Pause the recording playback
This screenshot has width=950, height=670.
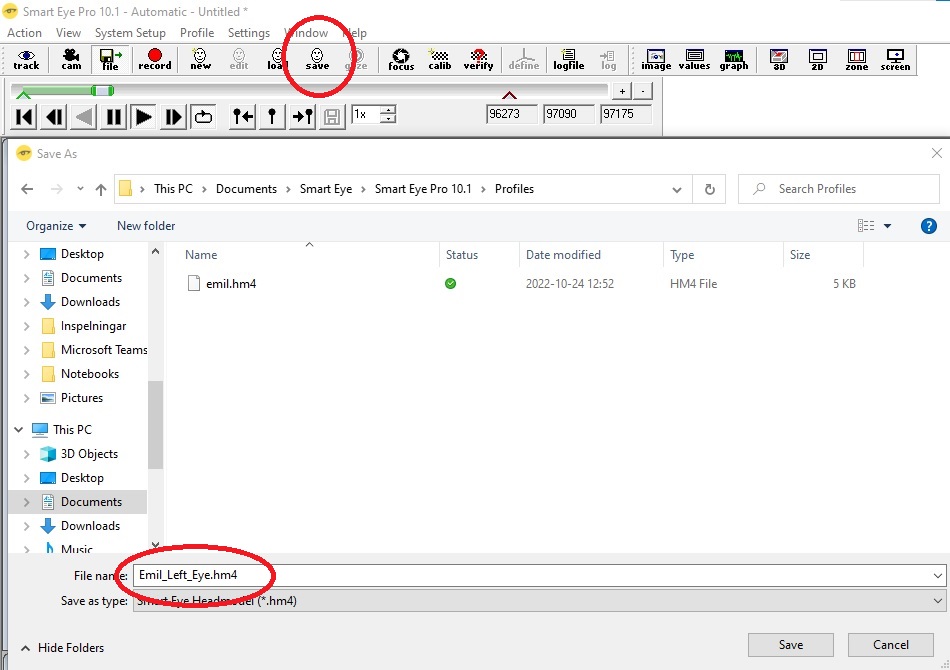point(113,116)
